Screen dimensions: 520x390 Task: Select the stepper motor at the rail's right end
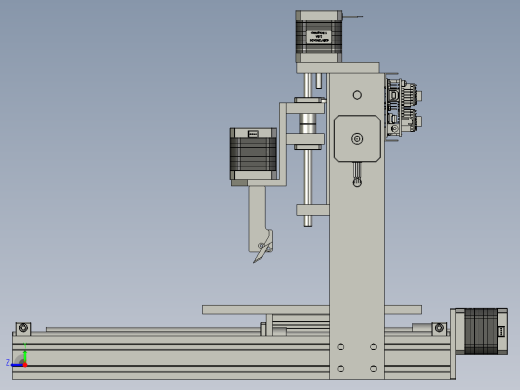click(481, 331)
